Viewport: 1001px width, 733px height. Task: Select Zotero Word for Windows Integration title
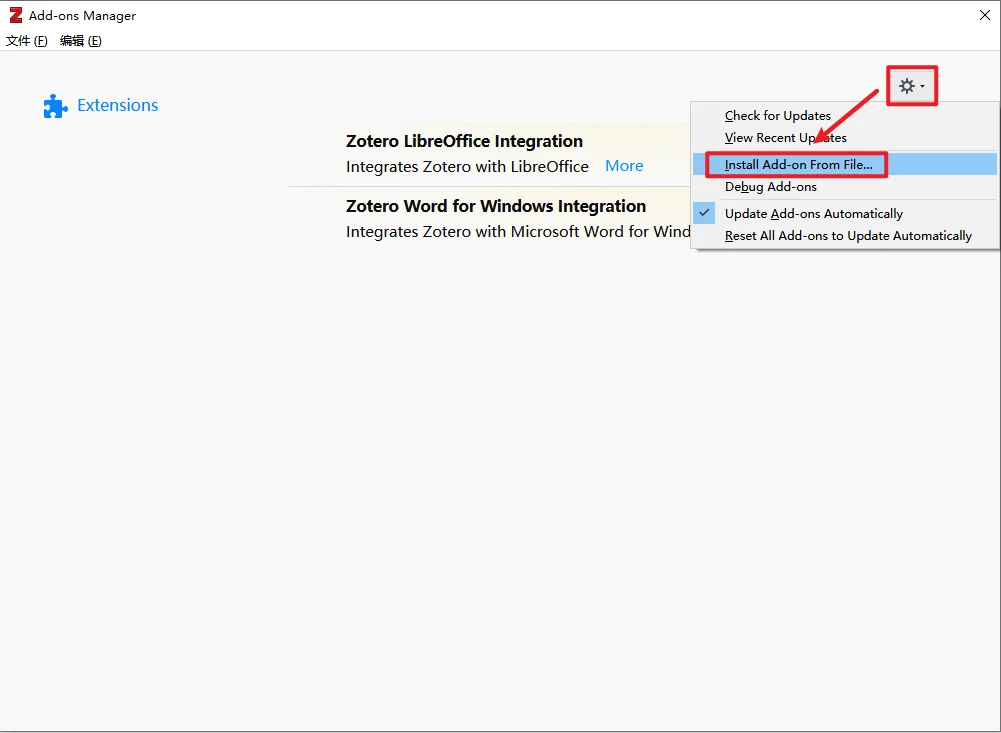[496, 206]
